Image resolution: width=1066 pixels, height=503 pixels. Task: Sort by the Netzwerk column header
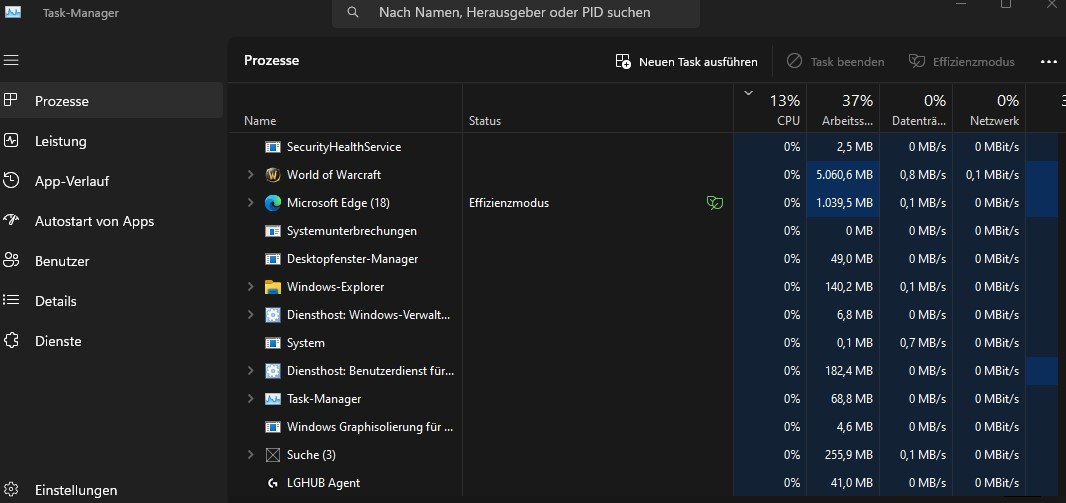(988, 108)
